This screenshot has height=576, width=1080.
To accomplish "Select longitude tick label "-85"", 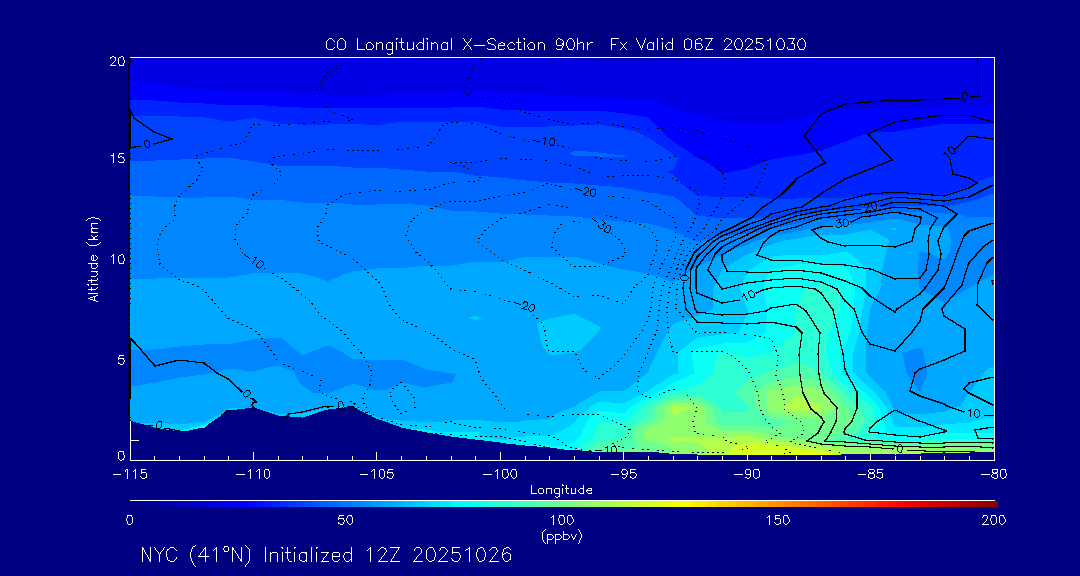I will (x=871, y=475).
